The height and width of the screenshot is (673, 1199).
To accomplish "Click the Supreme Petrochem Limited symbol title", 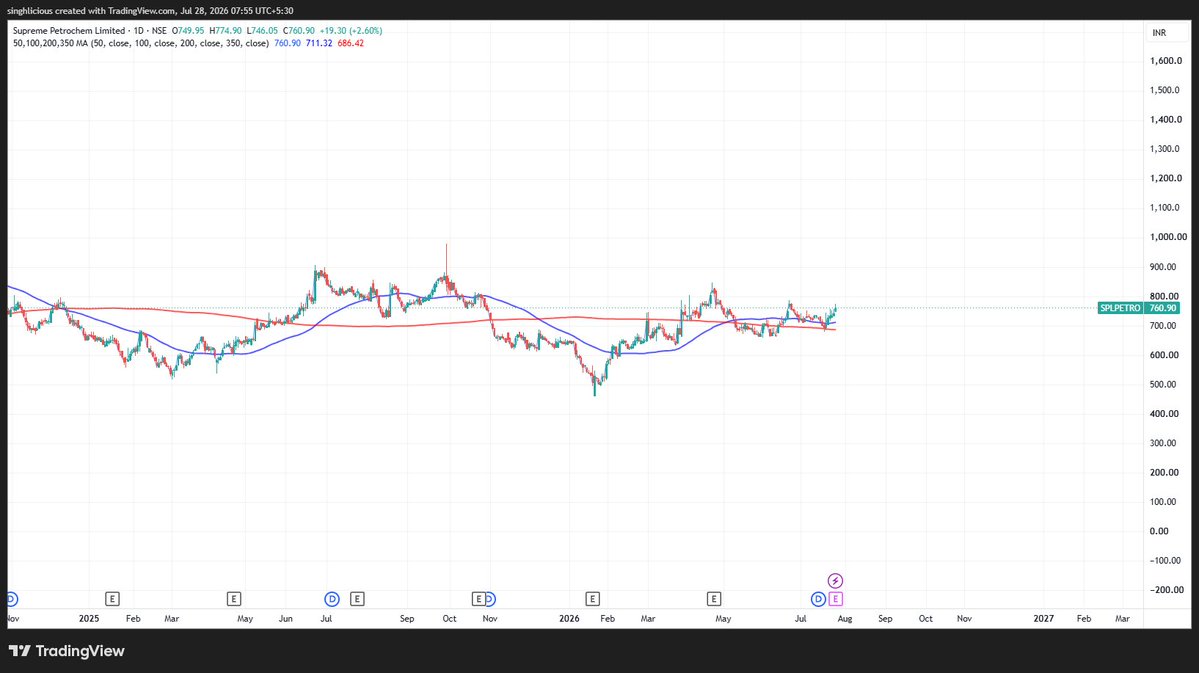I will point(69,31).
